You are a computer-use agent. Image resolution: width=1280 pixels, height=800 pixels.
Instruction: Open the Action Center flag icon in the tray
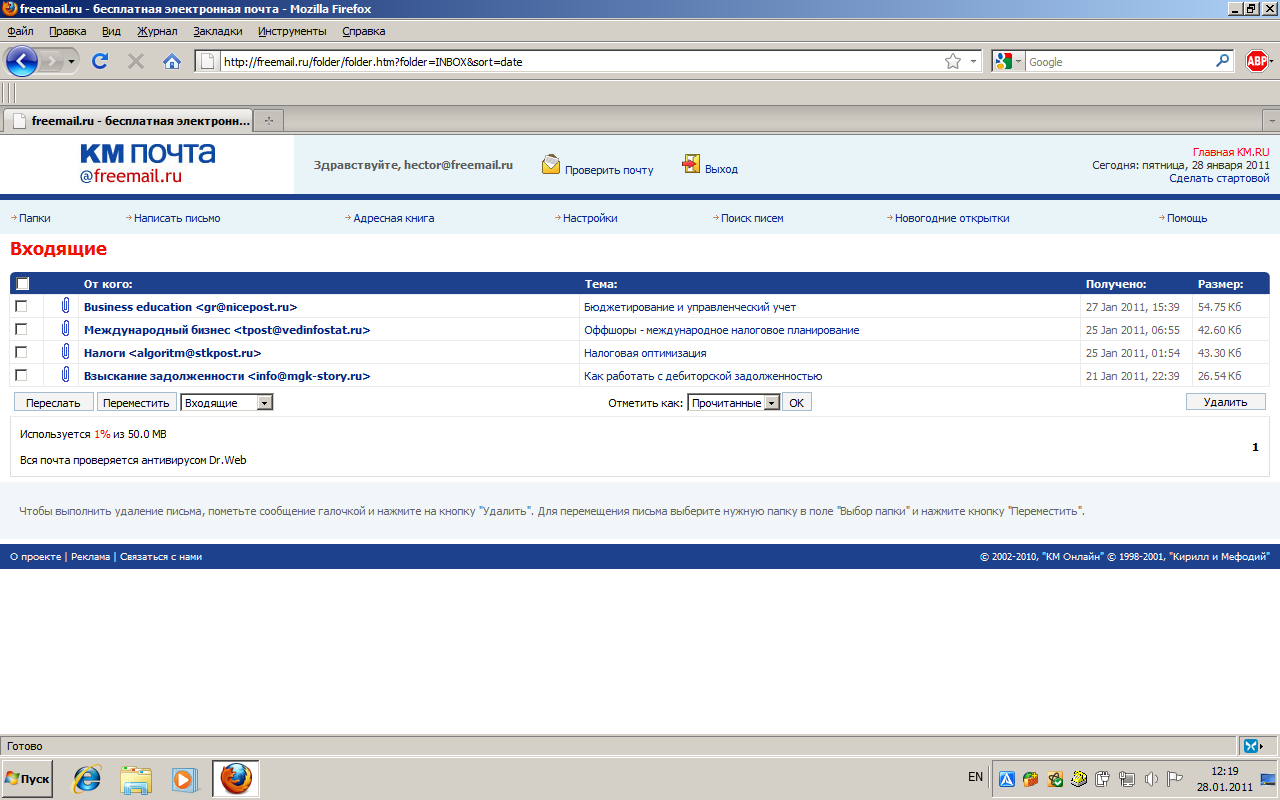click(x=1175, y=779)
